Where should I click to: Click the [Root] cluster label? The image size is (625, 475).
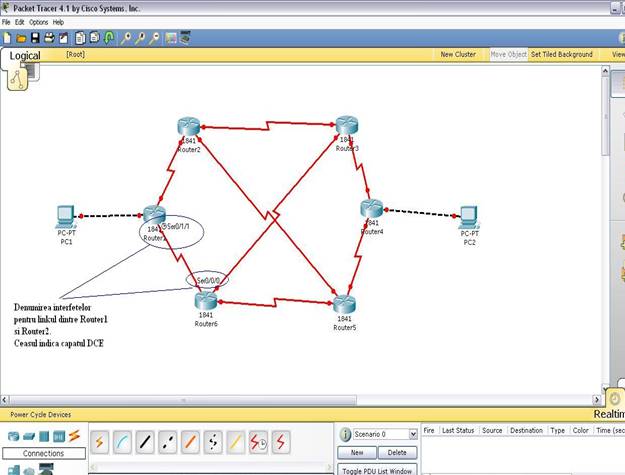(x=75, y=54)
